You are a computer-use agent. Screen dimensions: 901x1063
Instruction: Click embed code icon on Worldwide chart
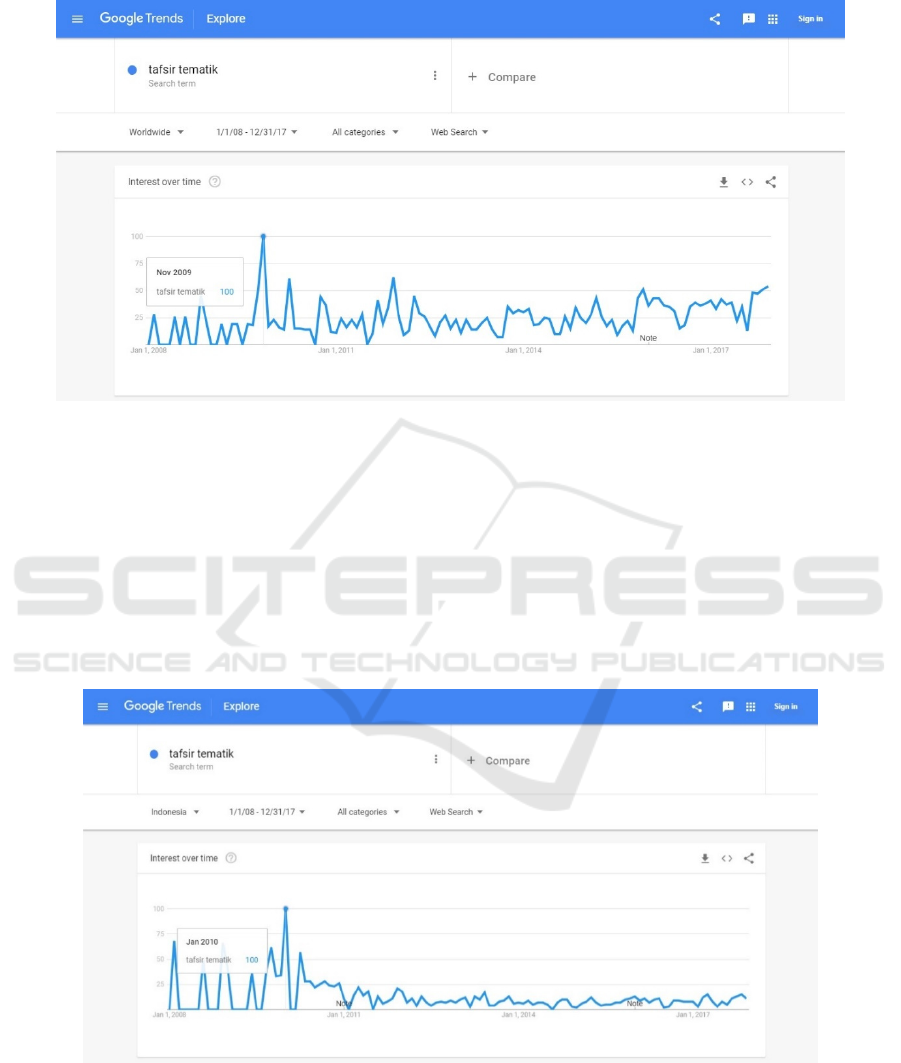tap(747, 182)
